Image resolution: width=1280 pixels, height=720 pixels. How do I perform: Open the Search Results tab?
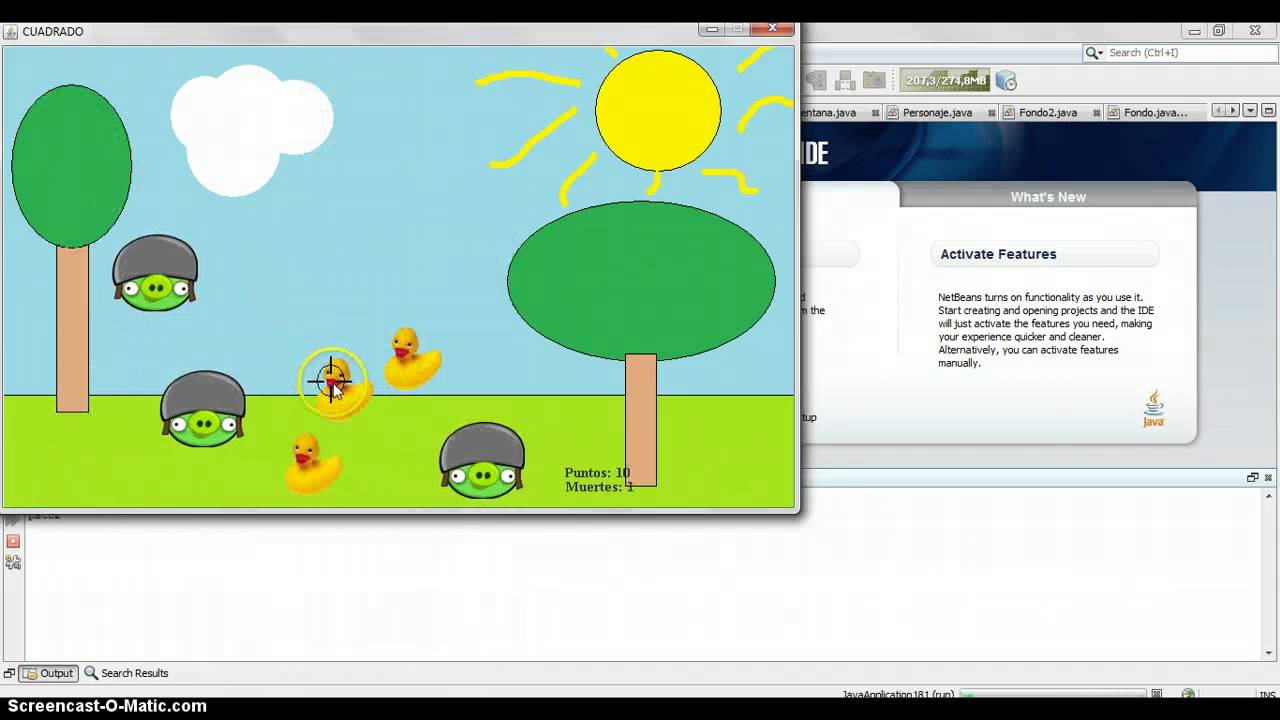point(126,673)
